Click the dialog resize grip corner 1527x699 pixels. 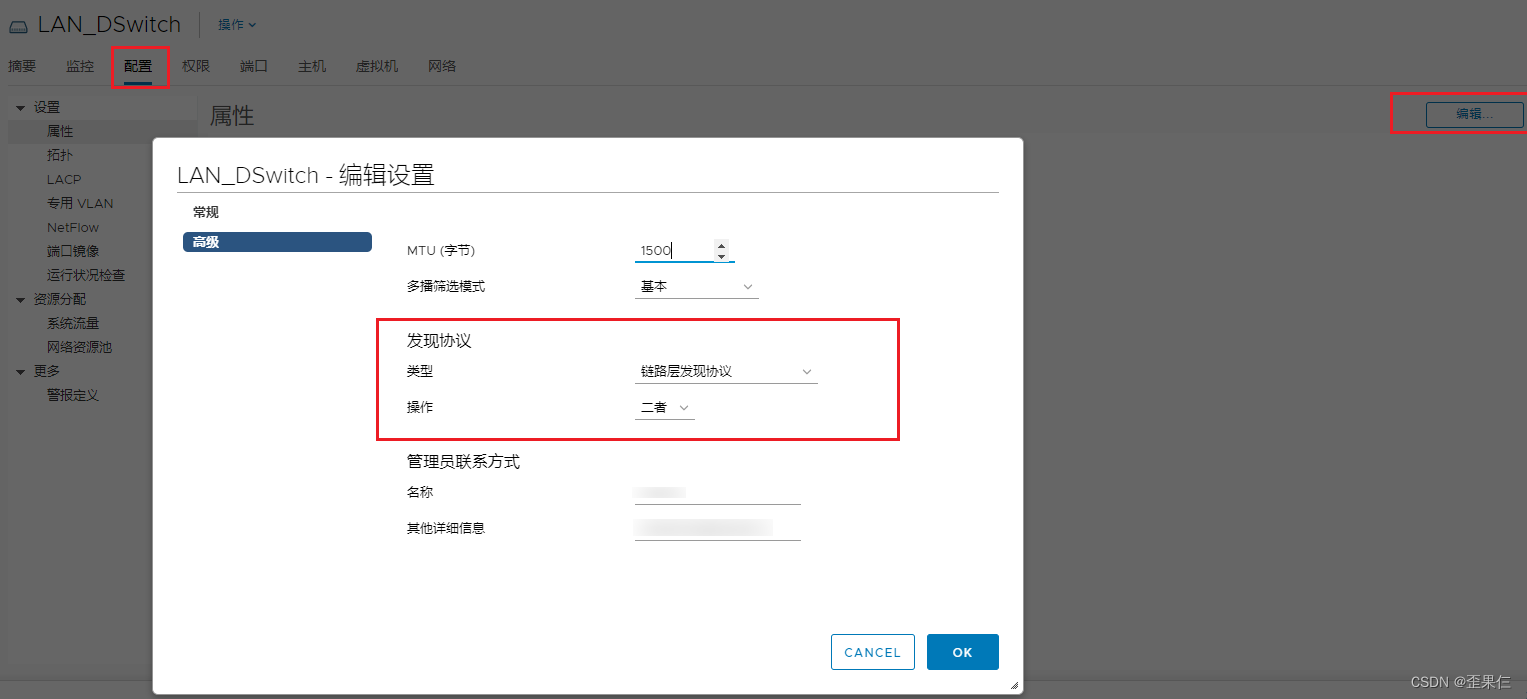(1014, 685)
